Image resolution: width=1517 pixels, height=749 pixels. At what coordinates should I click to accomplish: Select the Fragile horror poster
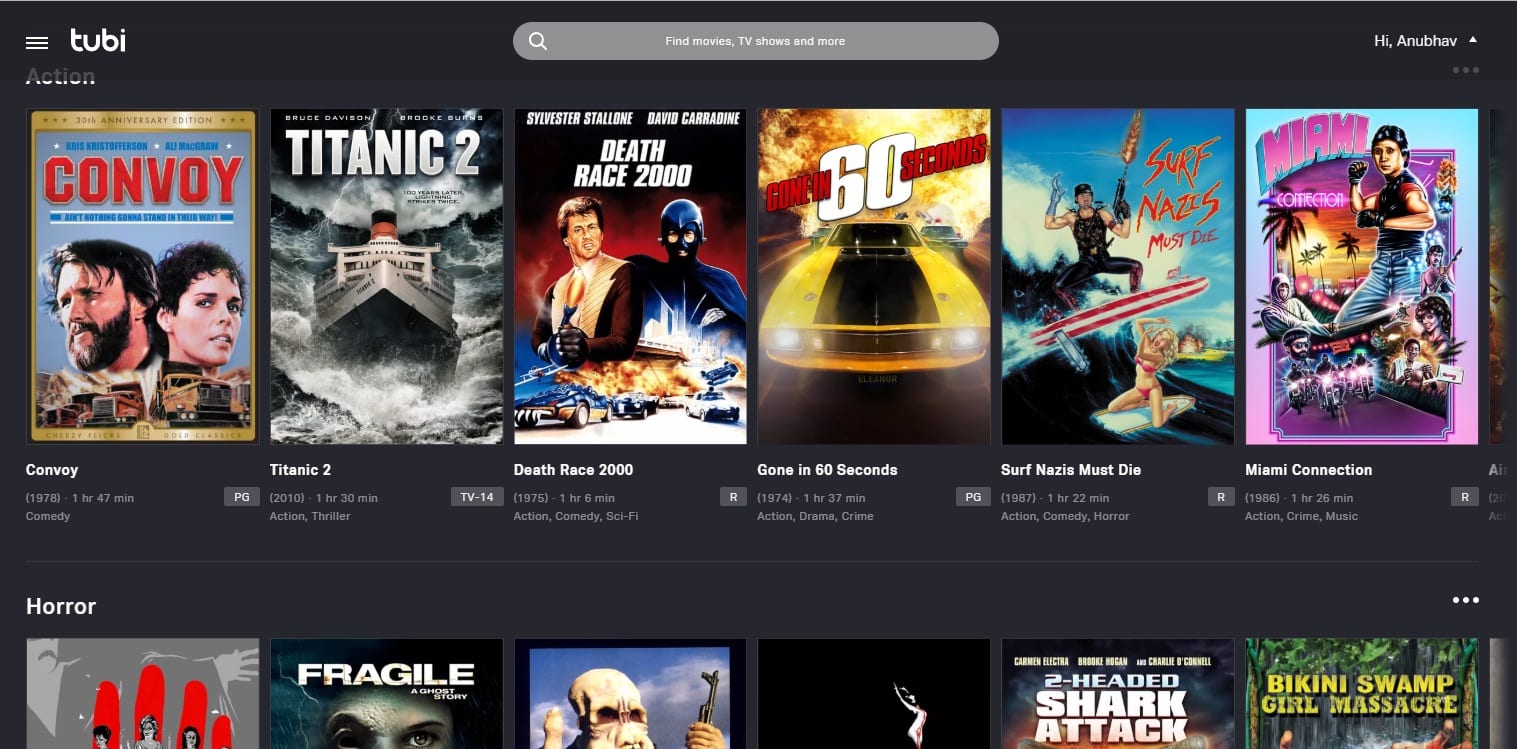tap(386, 694)
